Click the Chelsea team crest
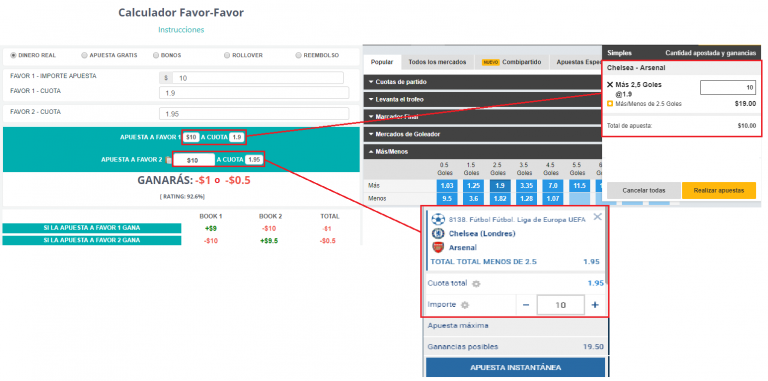 coord(437,234)
